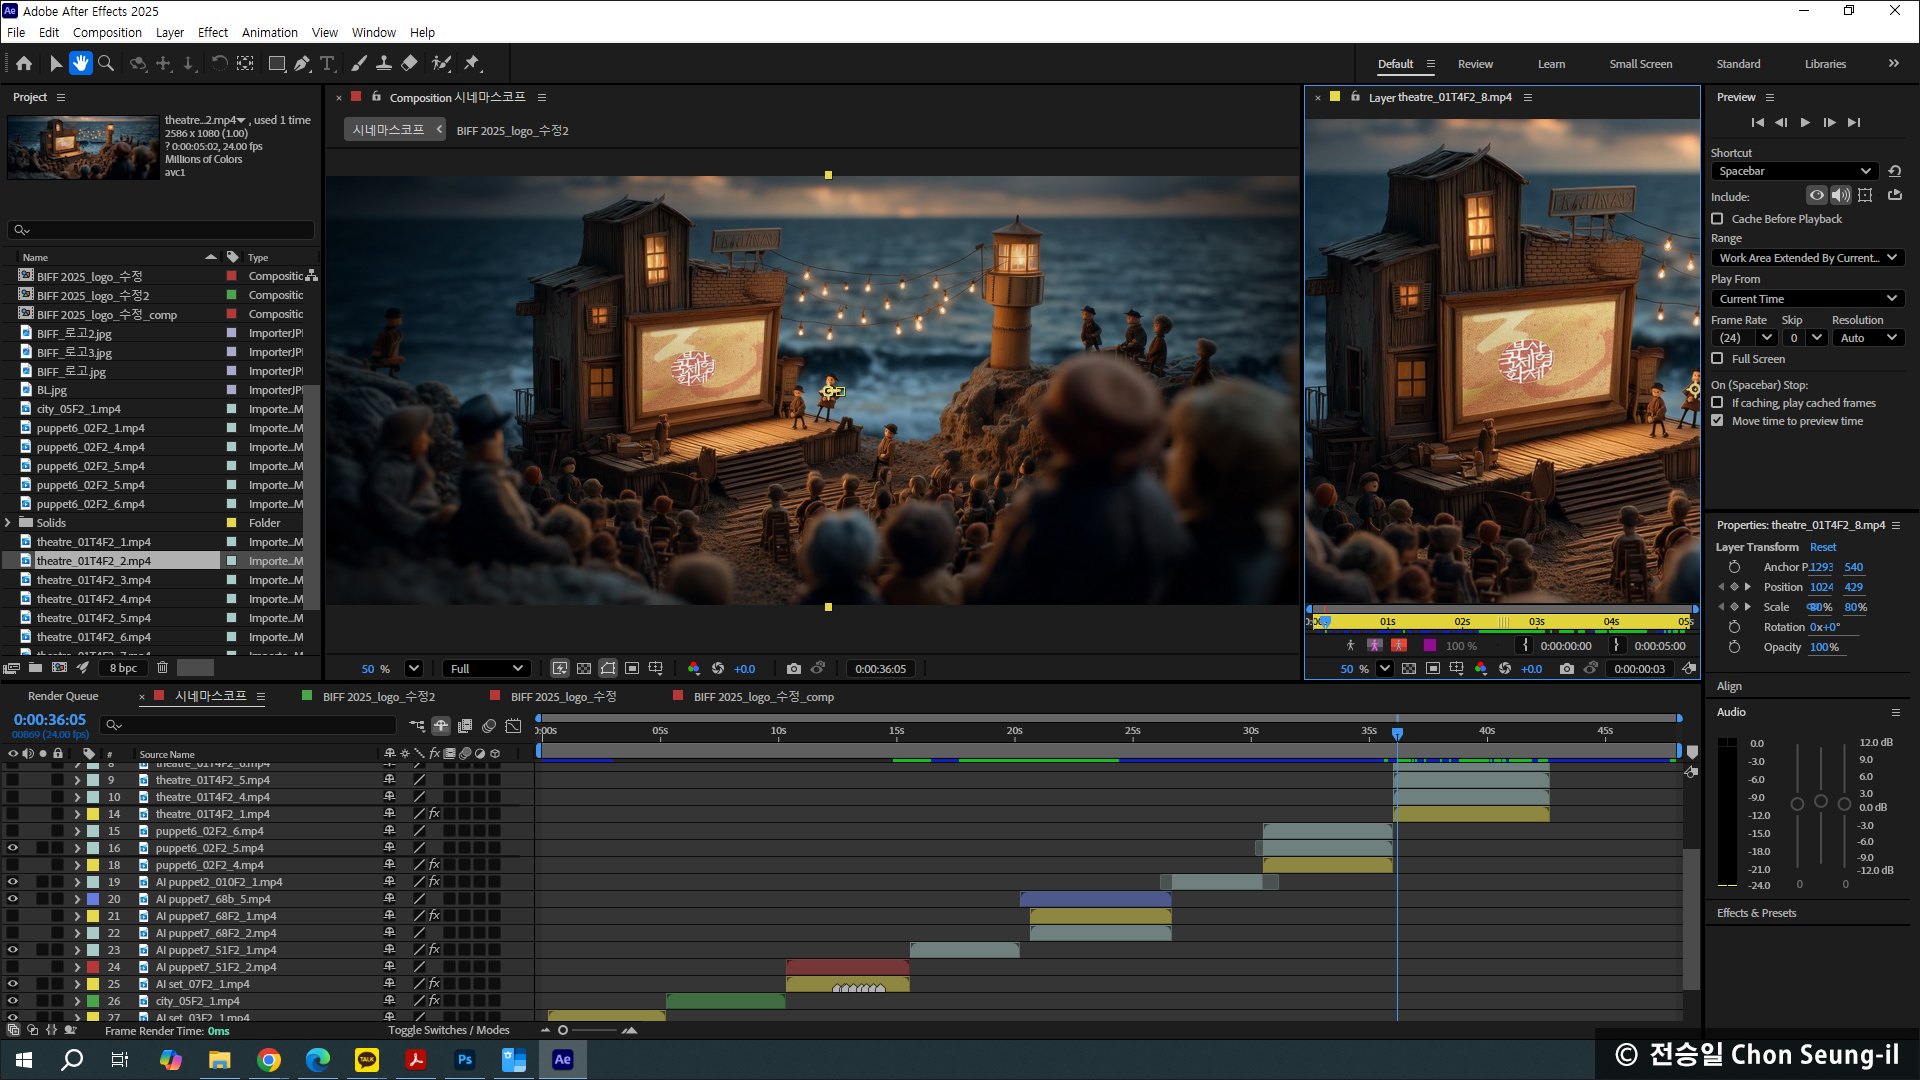The width and height of the screenshot is (1920, 1080).
Task: Switch to BIFF 2025_logo_수정2 timeline tab
Action: tap(378, 696)
